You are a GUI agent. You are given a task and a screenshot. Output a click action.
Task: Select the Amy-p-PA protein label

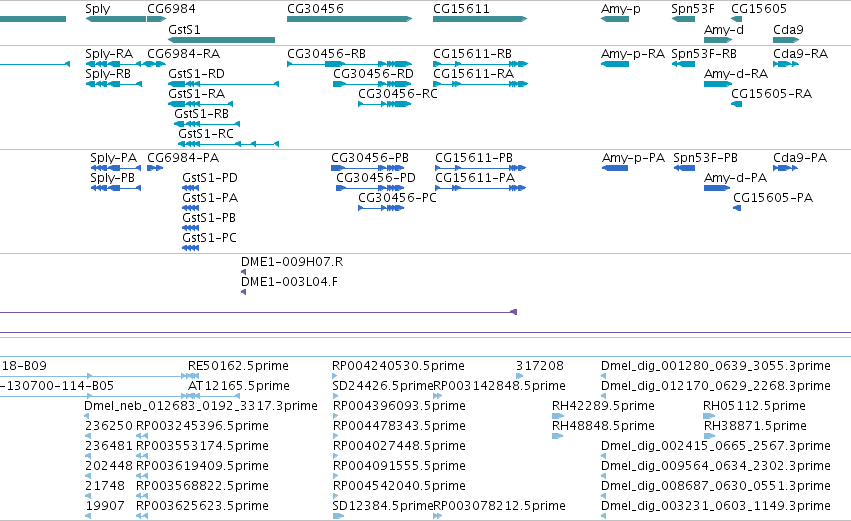point(633,158)
